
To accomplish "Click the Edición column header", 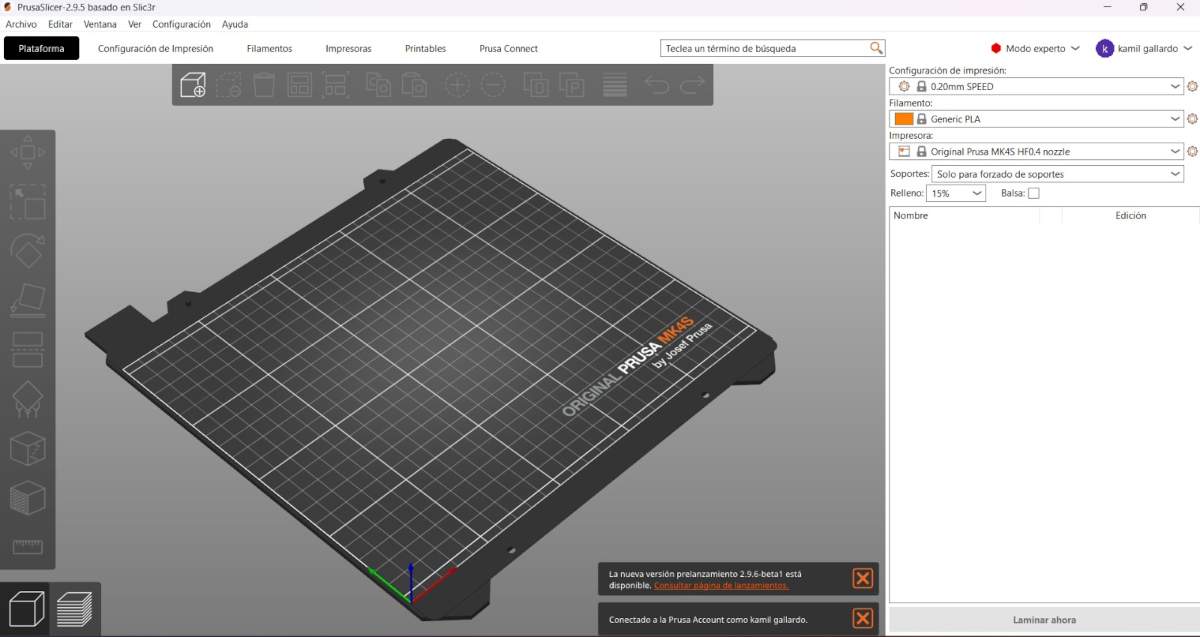I will pos(1130,215).
